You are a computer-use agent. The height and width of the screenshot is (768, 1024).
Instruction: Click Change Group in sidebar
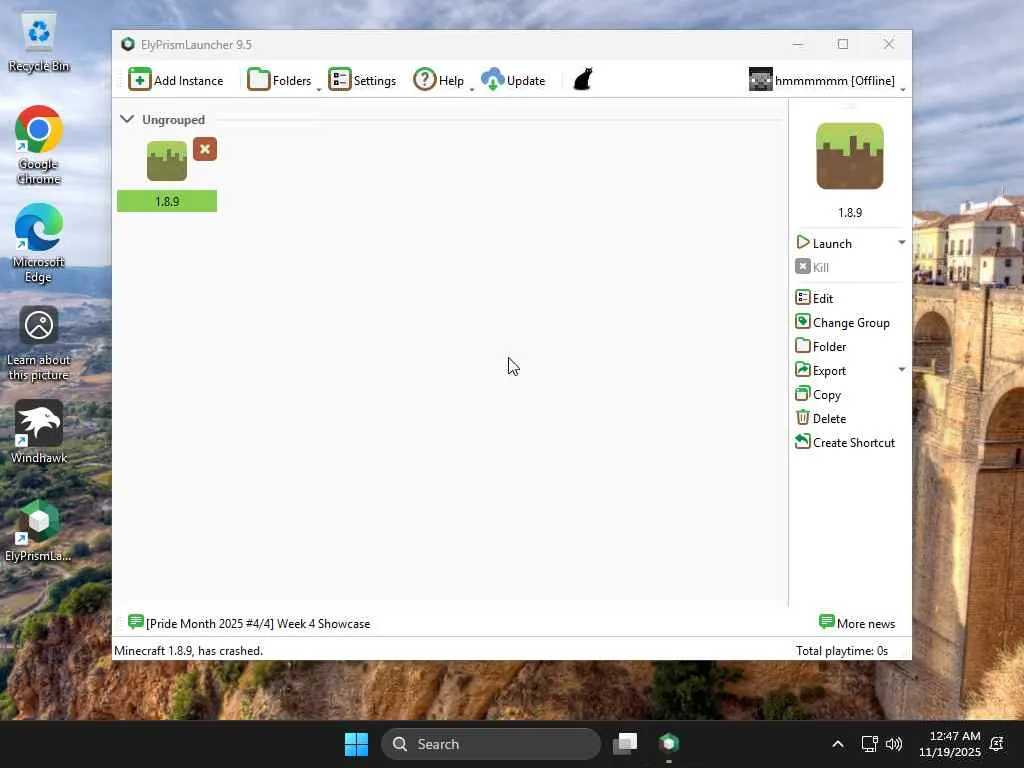point(842,322)
